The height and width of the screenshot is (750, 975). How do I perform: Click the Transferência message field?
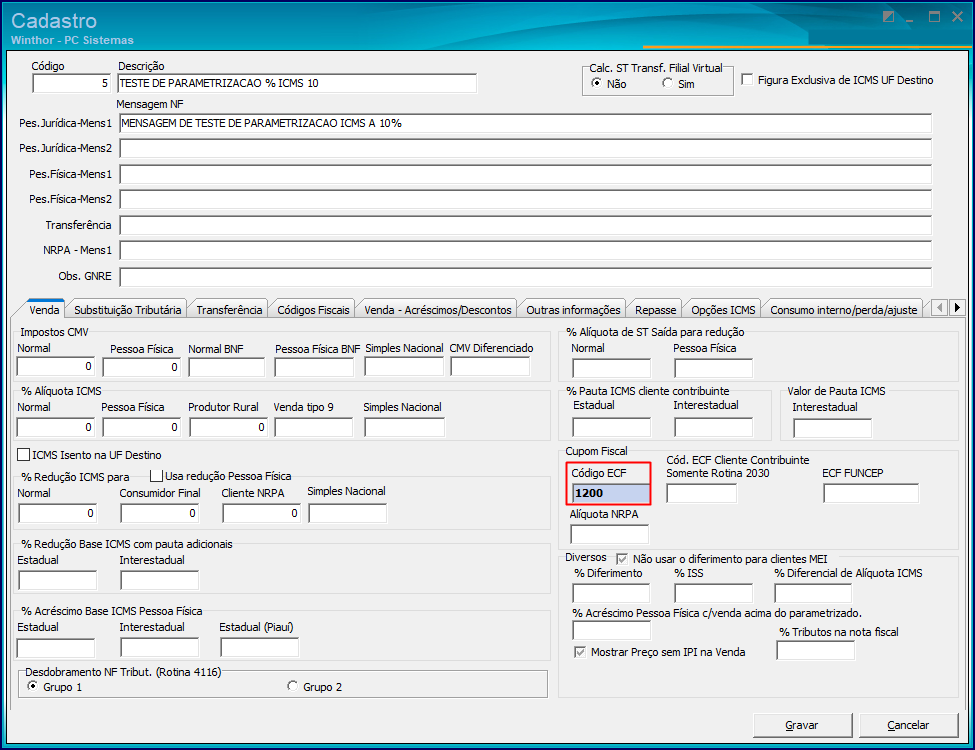click(x=525, y=225)
